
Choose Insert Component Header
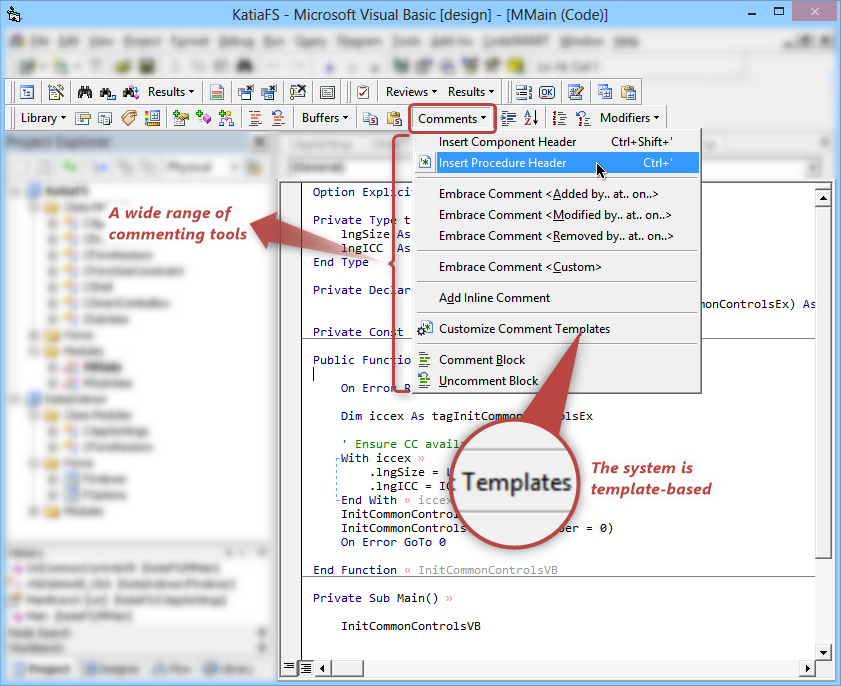(x=557, y=142)
